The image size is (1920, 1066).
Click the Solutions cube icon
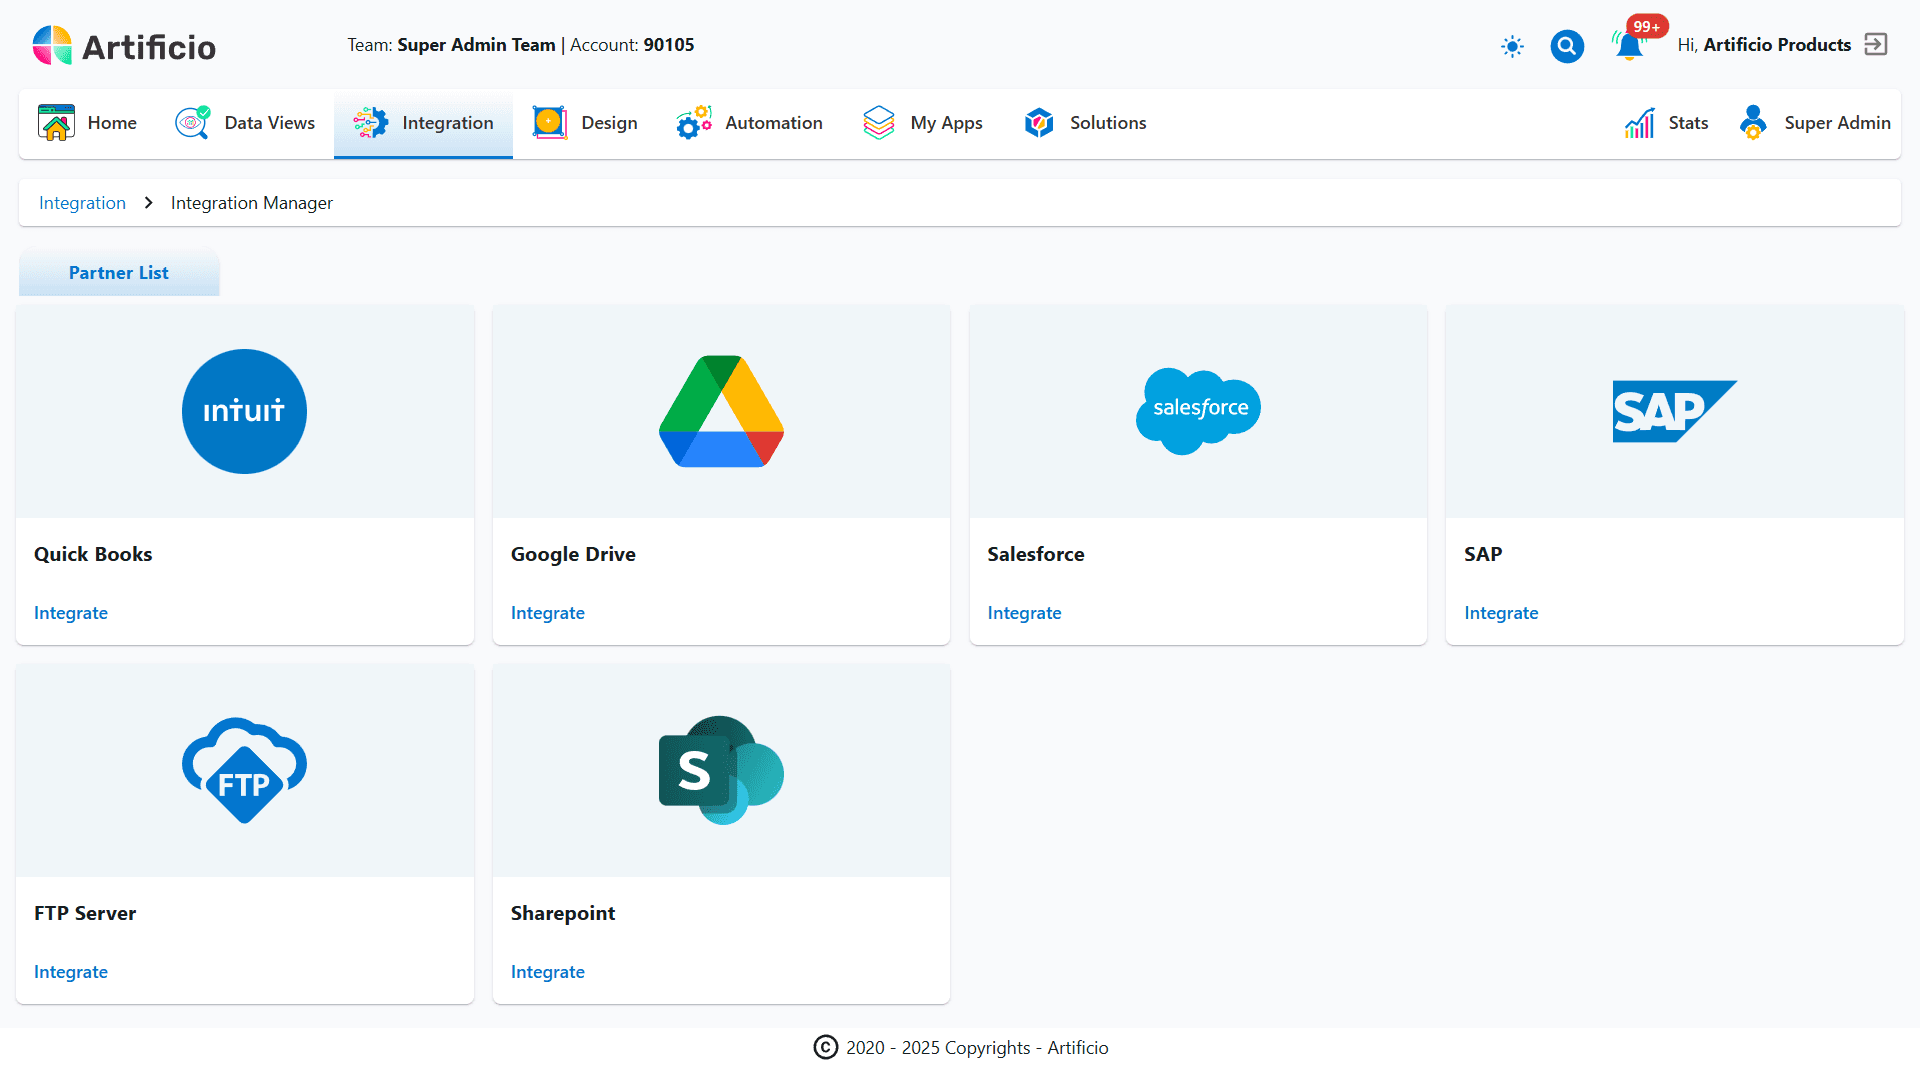[x=1039, y=122]
